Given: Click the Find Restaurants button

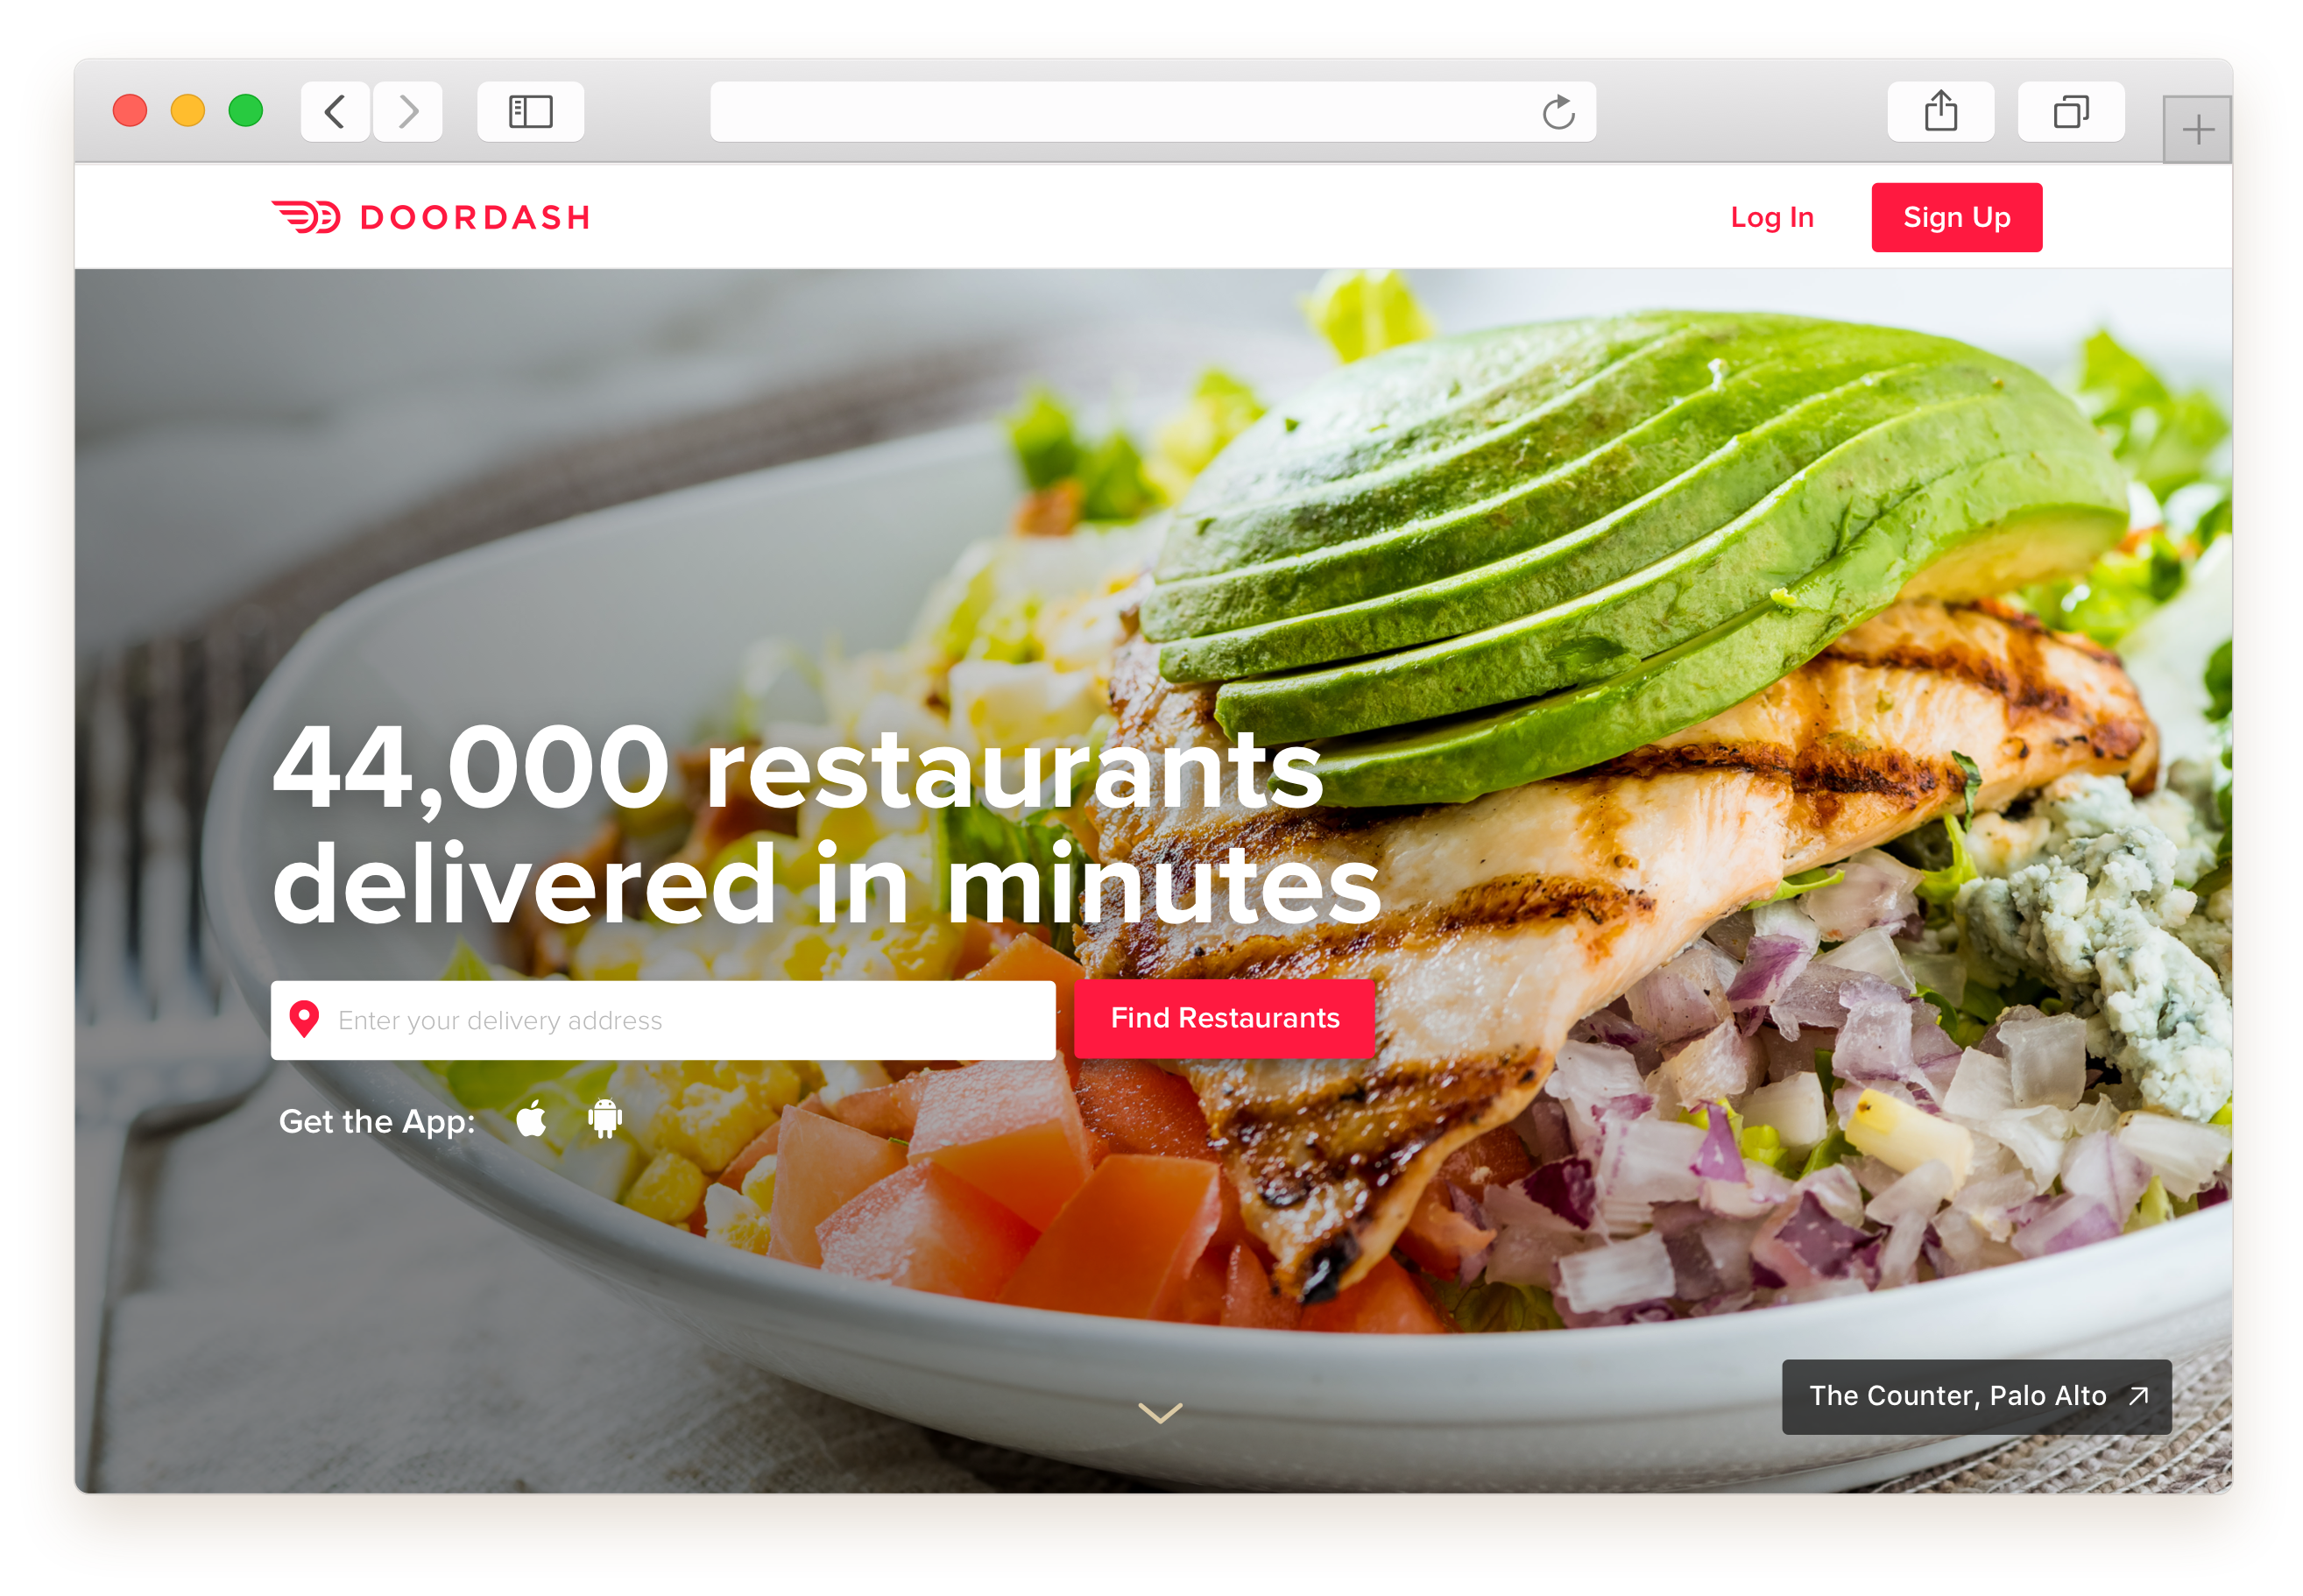Looking at the screenshot, I should [x=1224, y=1018].
